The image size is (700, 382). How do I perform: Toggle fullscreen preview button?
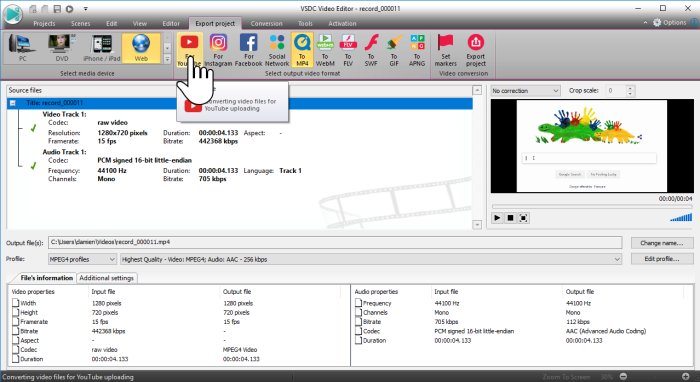(524, 218)
